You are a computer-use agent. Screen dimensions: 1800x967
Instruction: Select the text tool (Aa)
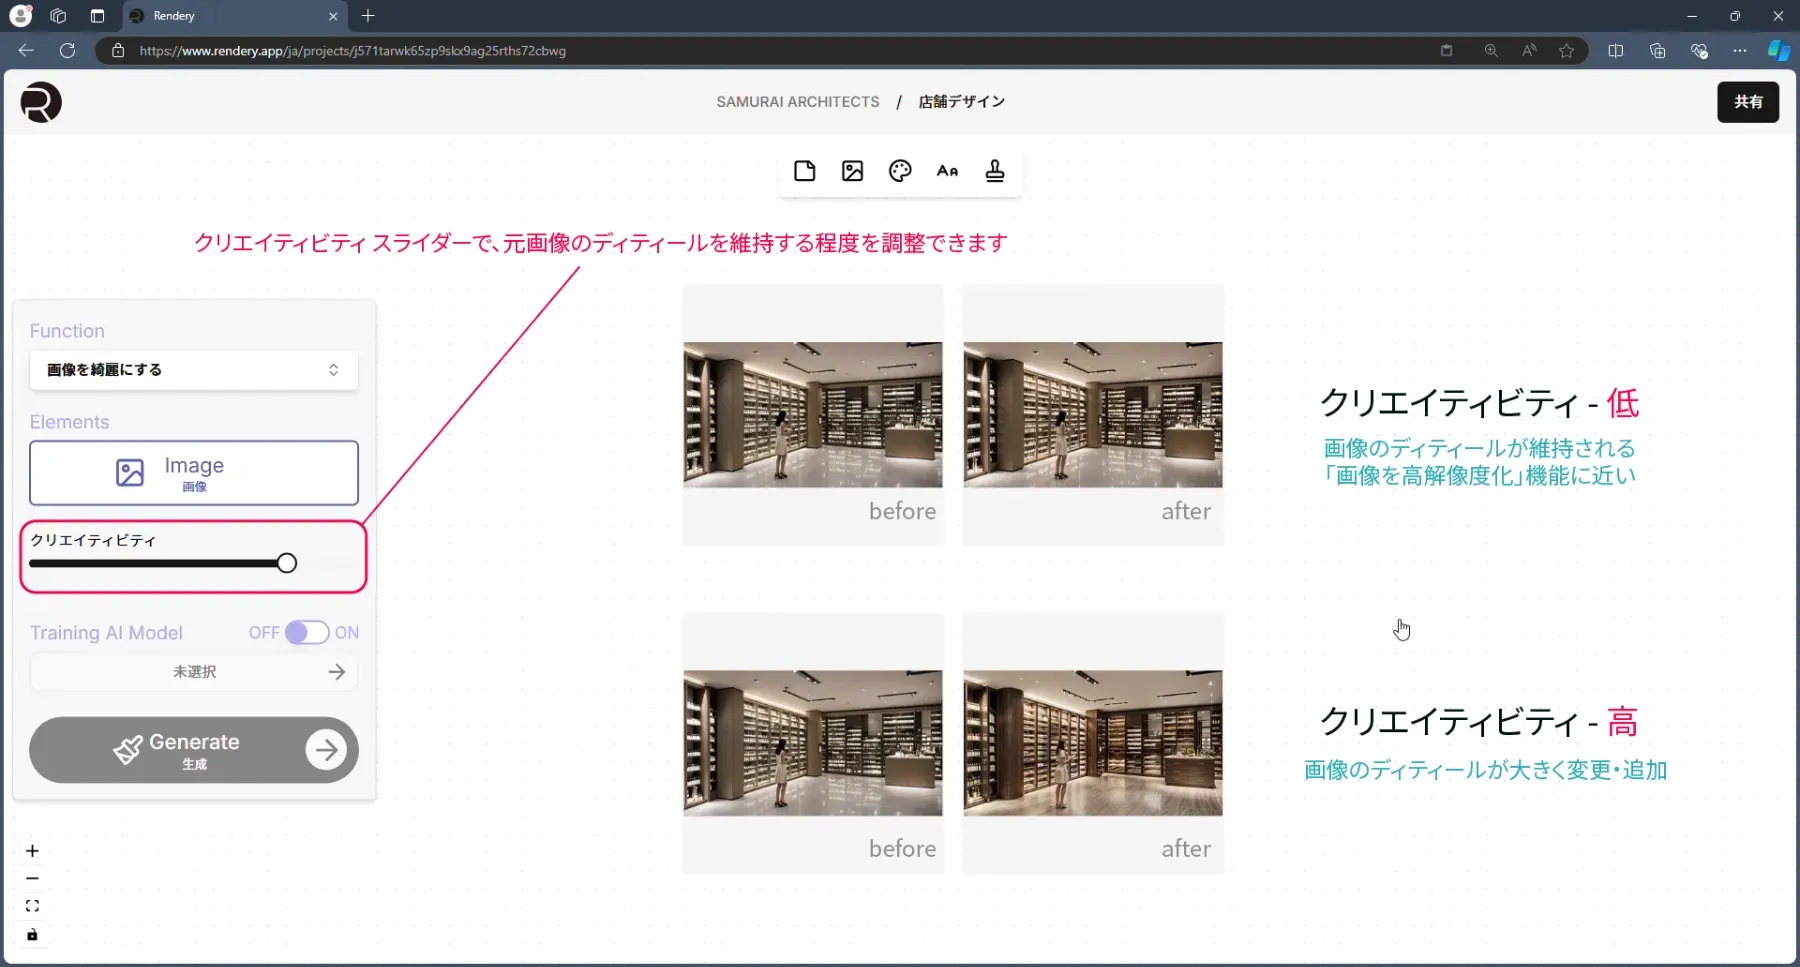[x=948, y=170]
